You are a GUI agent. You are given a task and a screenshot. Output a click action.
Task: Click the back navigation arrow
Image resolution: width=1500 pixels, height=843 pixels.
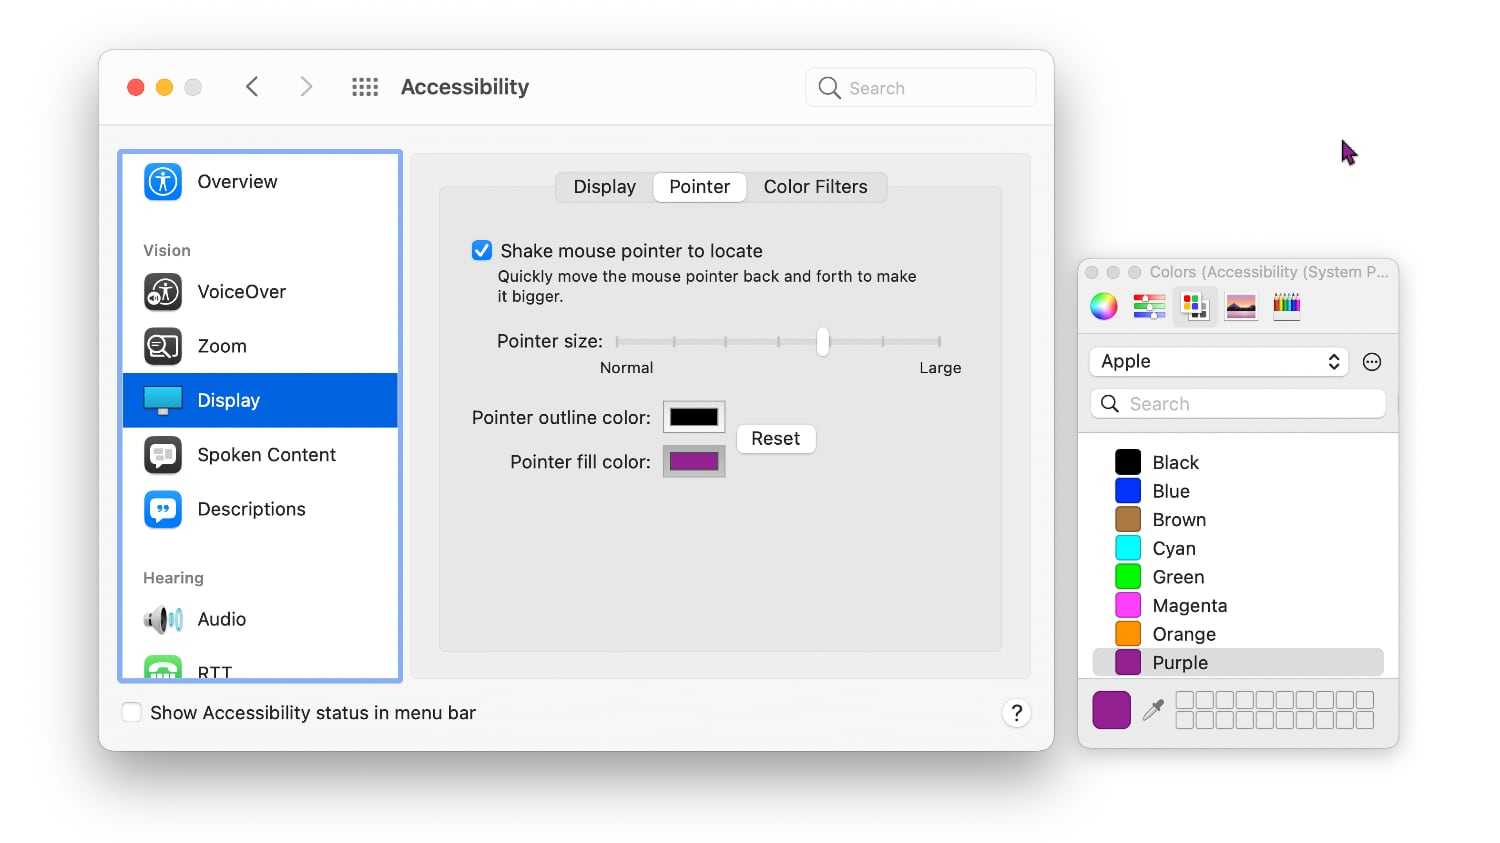click(x=252, y=86)
